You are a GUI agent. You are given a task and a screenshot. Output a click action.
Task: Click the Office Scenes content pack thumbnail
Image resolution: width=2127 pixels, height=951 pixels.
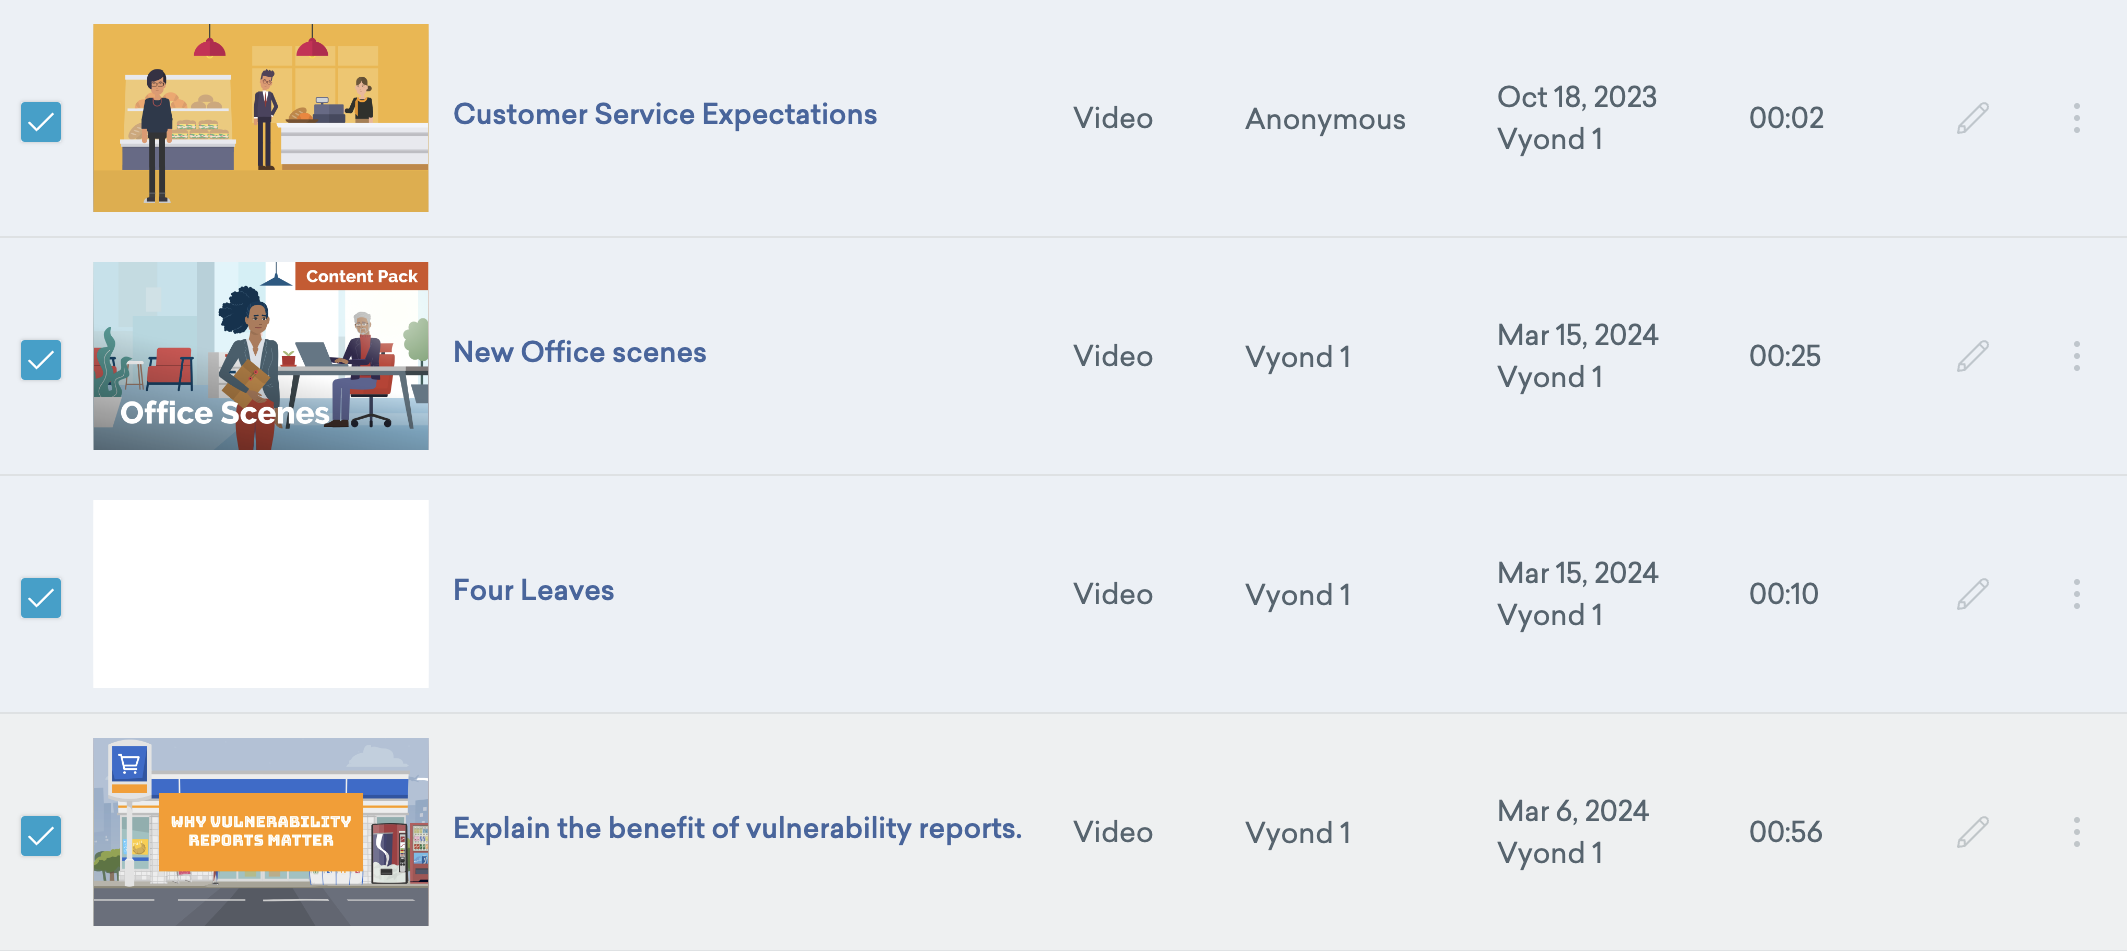260,356
